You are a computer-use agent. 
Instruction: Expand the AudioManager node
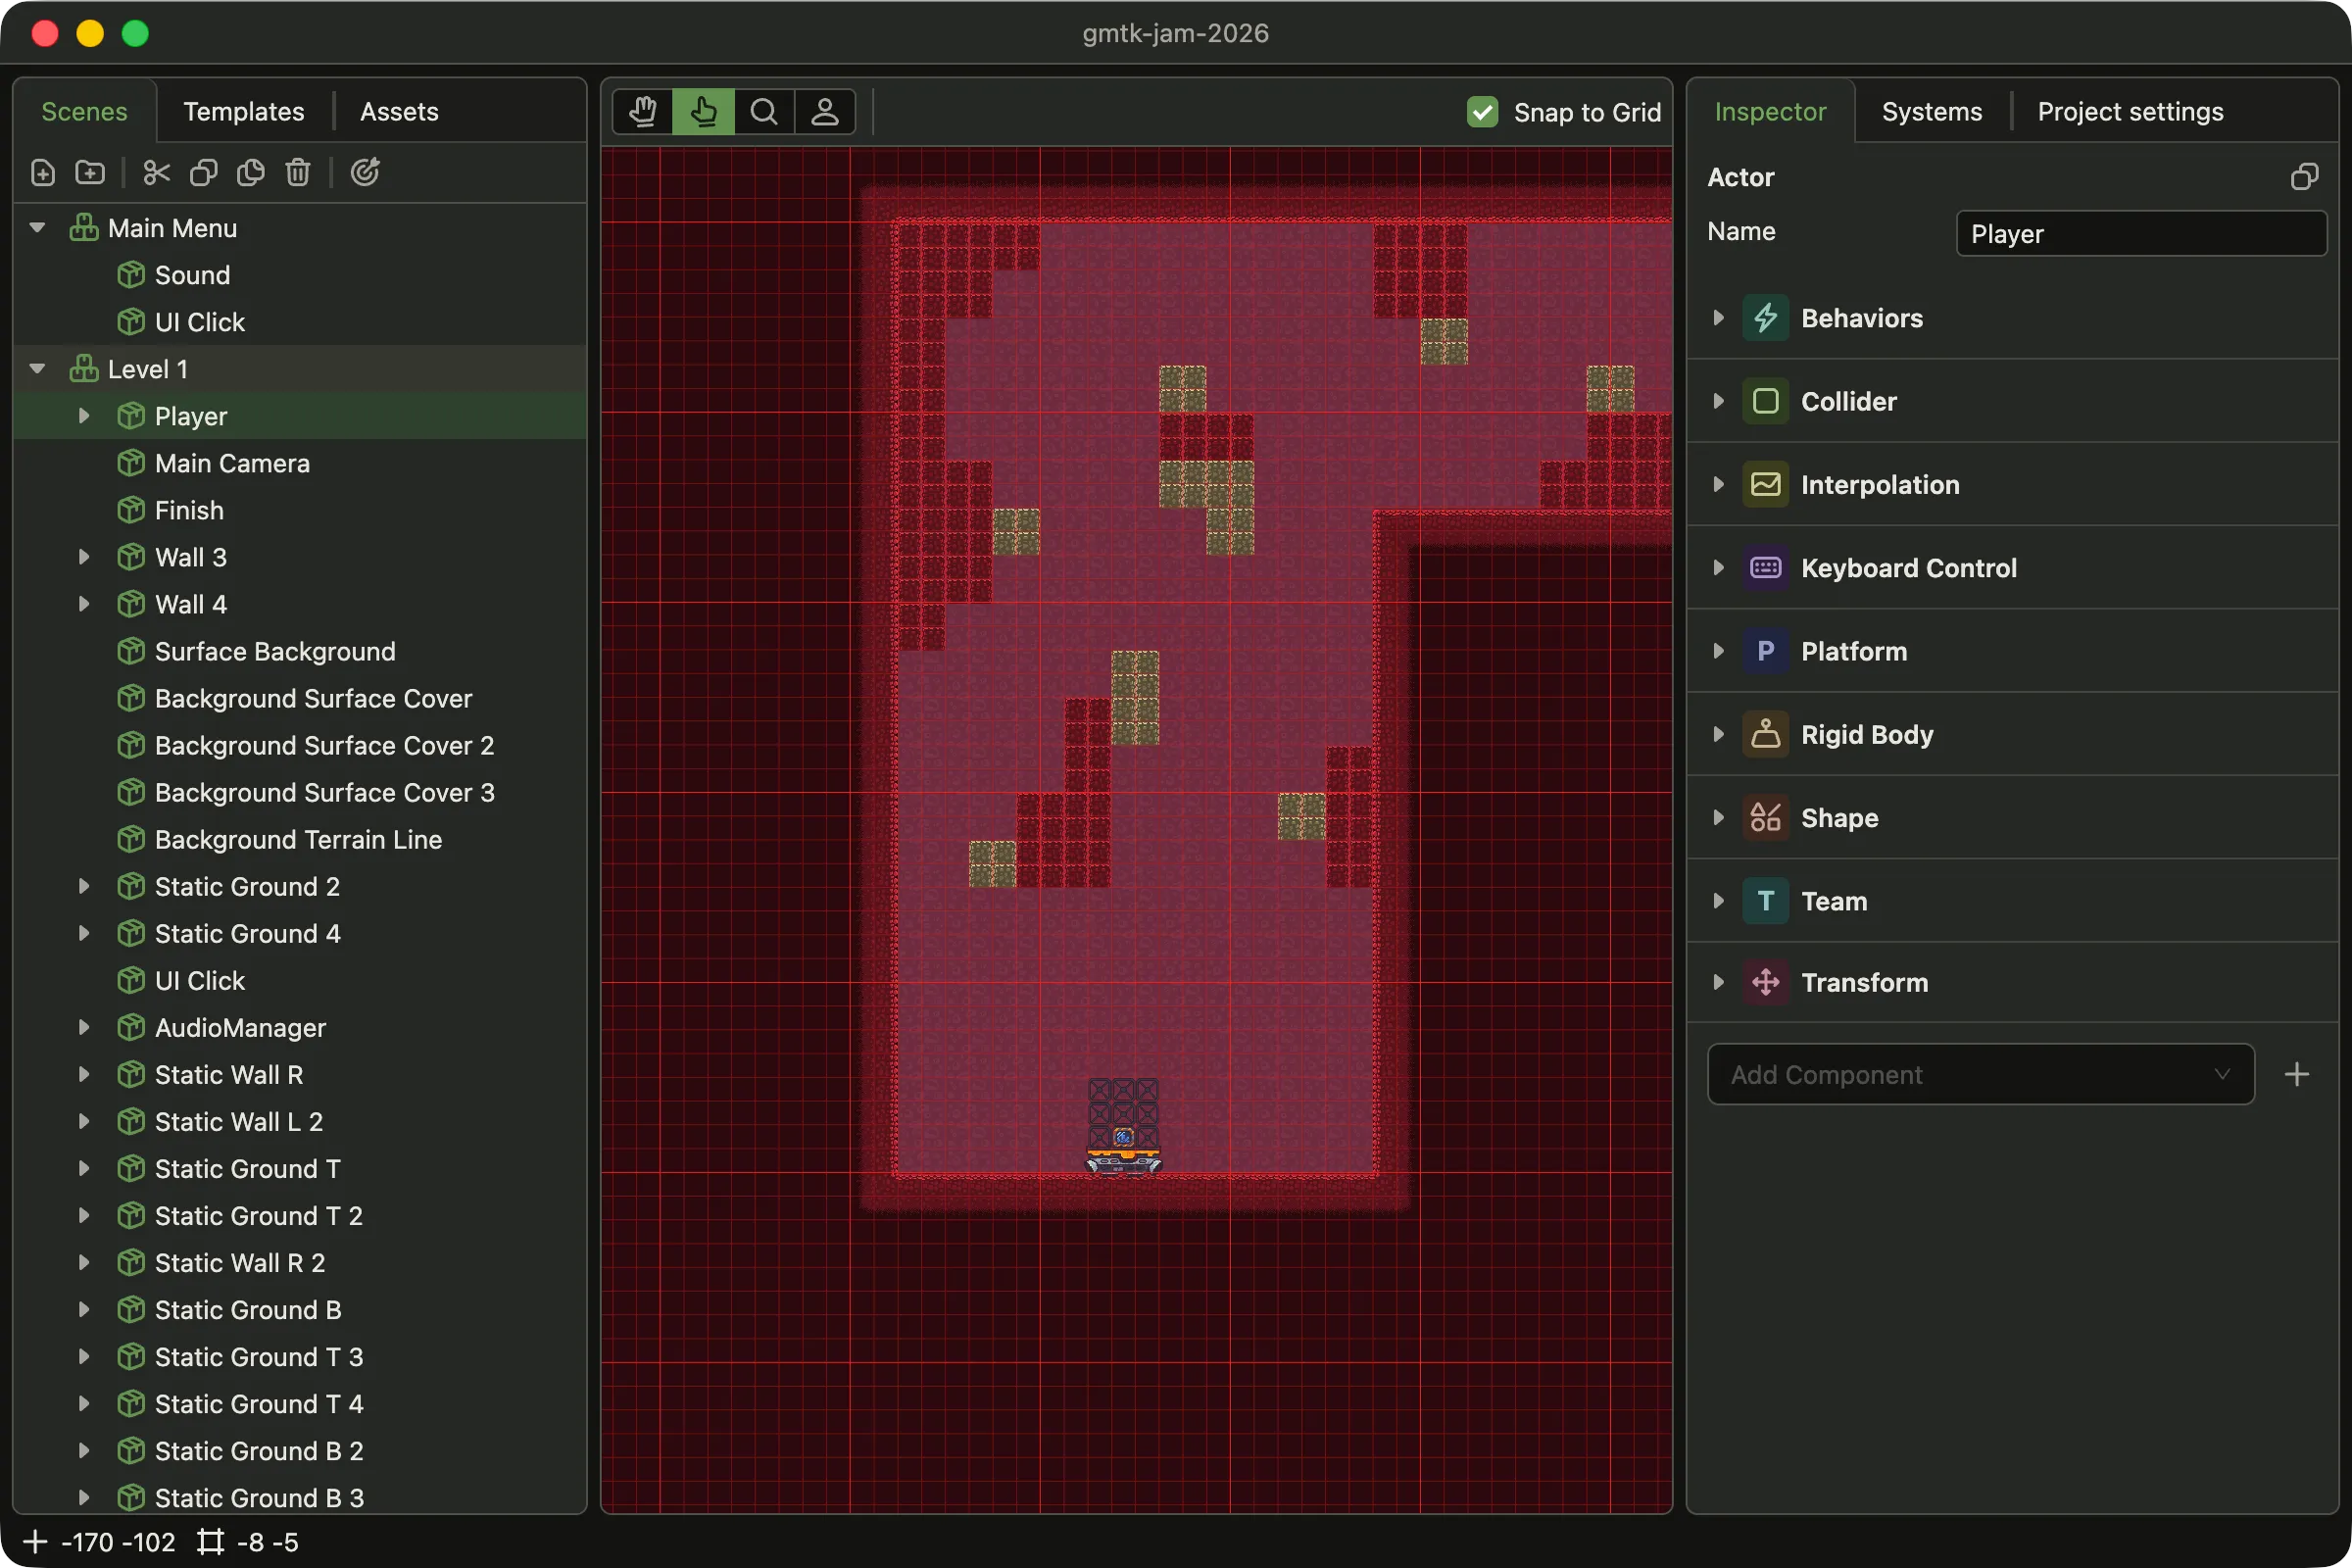point(84,1028)
